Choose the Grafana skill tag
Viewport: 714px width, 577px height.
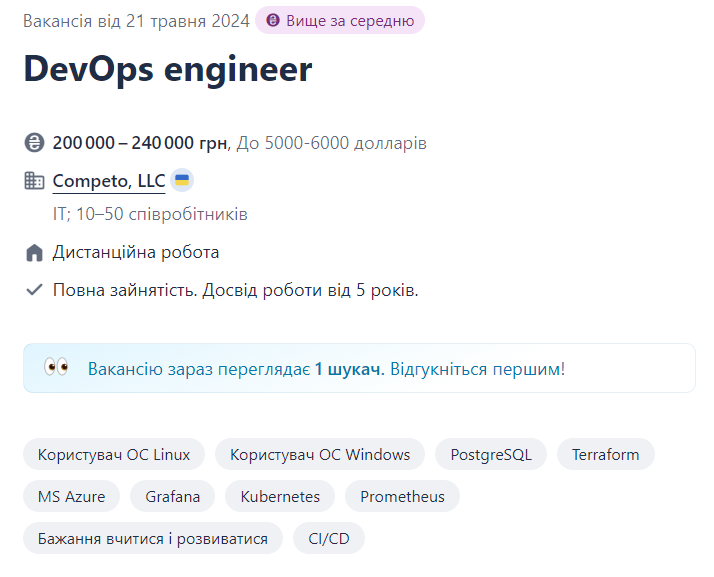[x=172, y=496]
